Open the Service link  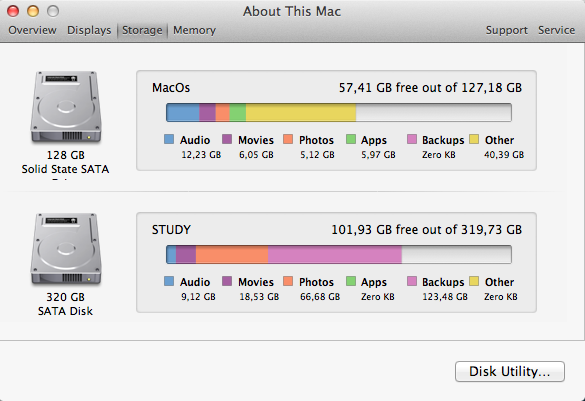[x=556, y=30]
